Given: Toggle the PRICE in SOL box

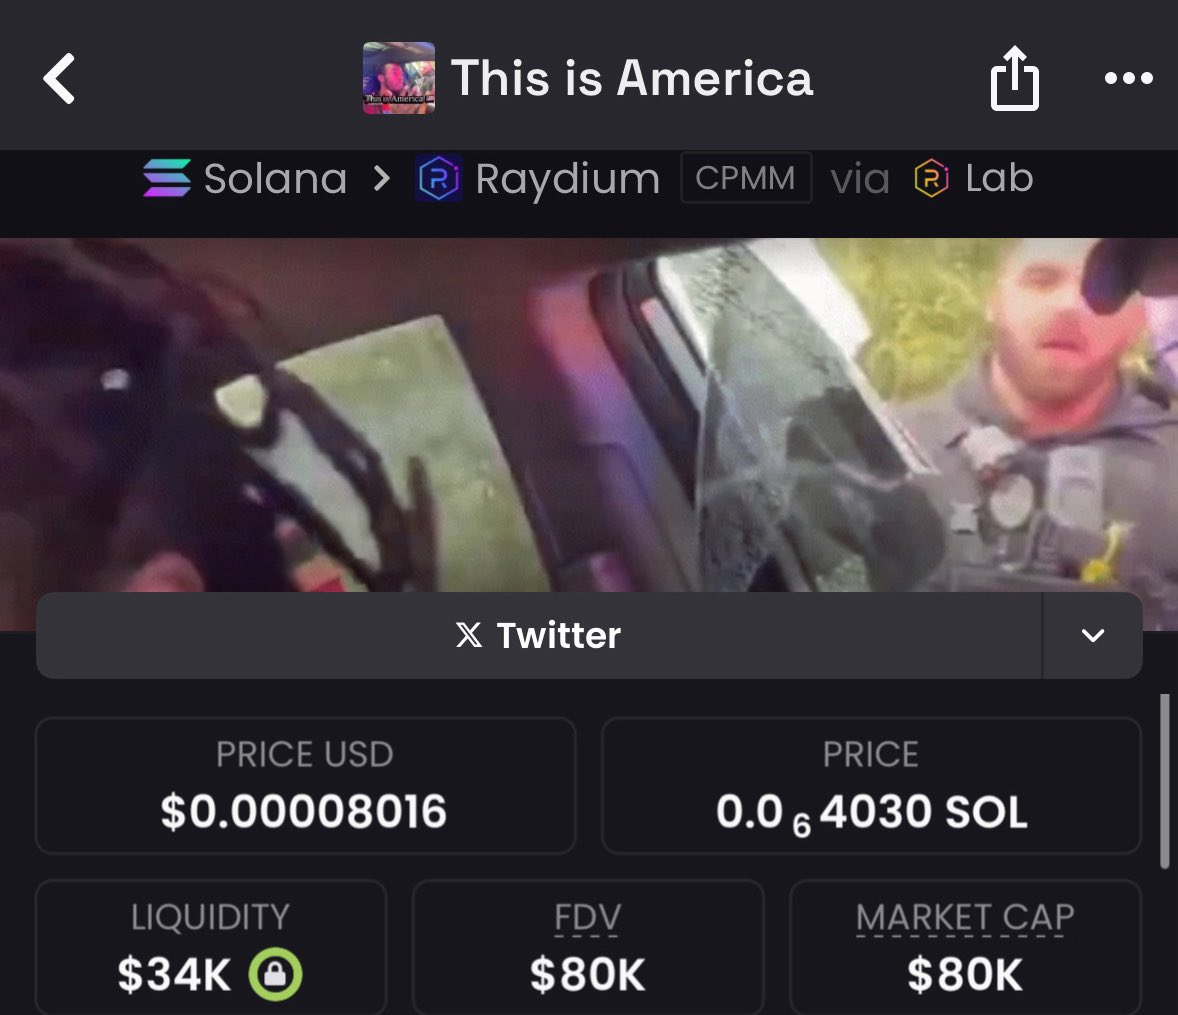Looking at the screenshot, I should point(871,786).
